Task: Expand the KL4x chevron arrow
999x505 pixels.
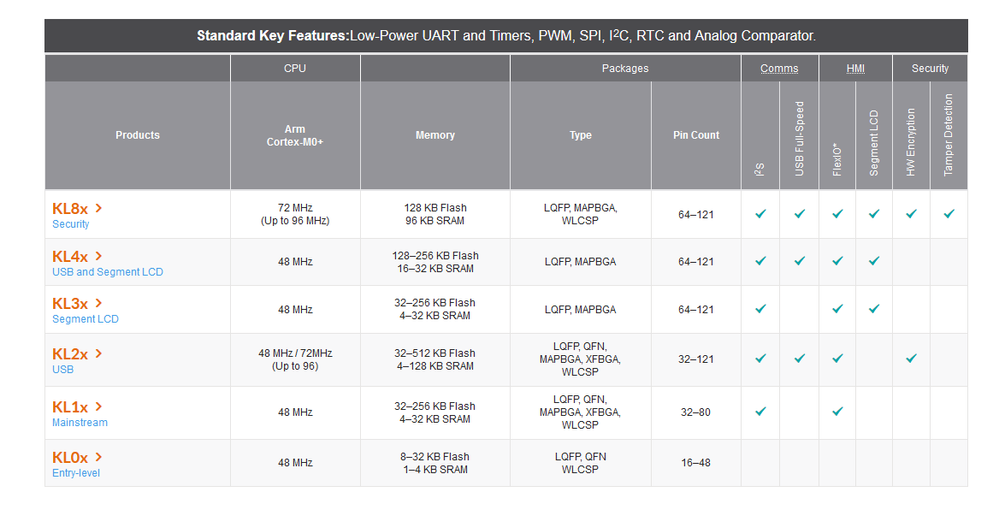Action: click(x=99, y=256)
